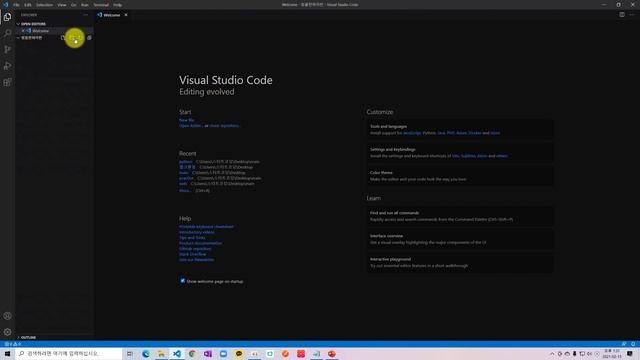Open the Terminal menu
640x360 pixels.
101,5
